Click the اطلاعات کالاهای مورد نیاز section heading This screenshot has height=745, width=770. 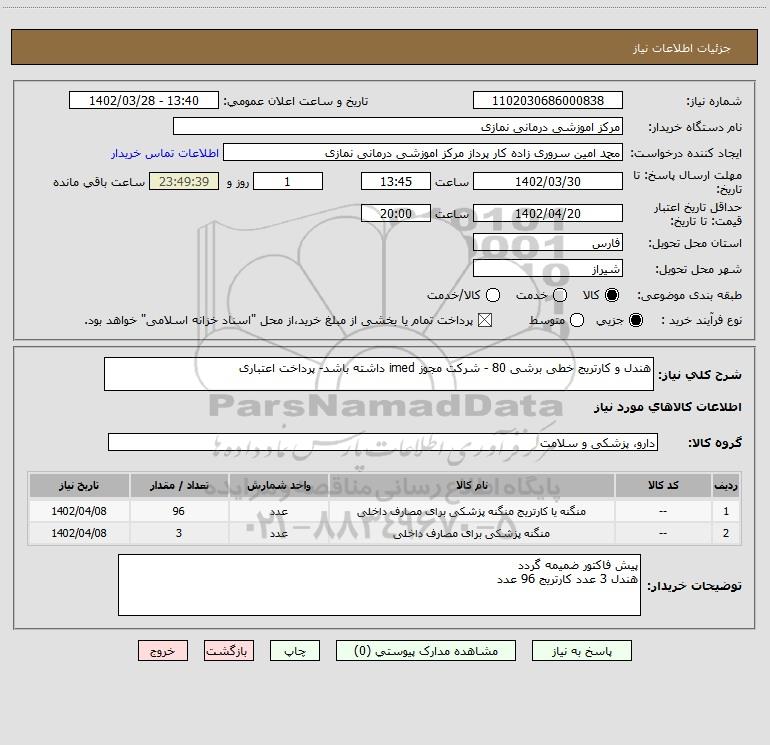coord(668,407)
